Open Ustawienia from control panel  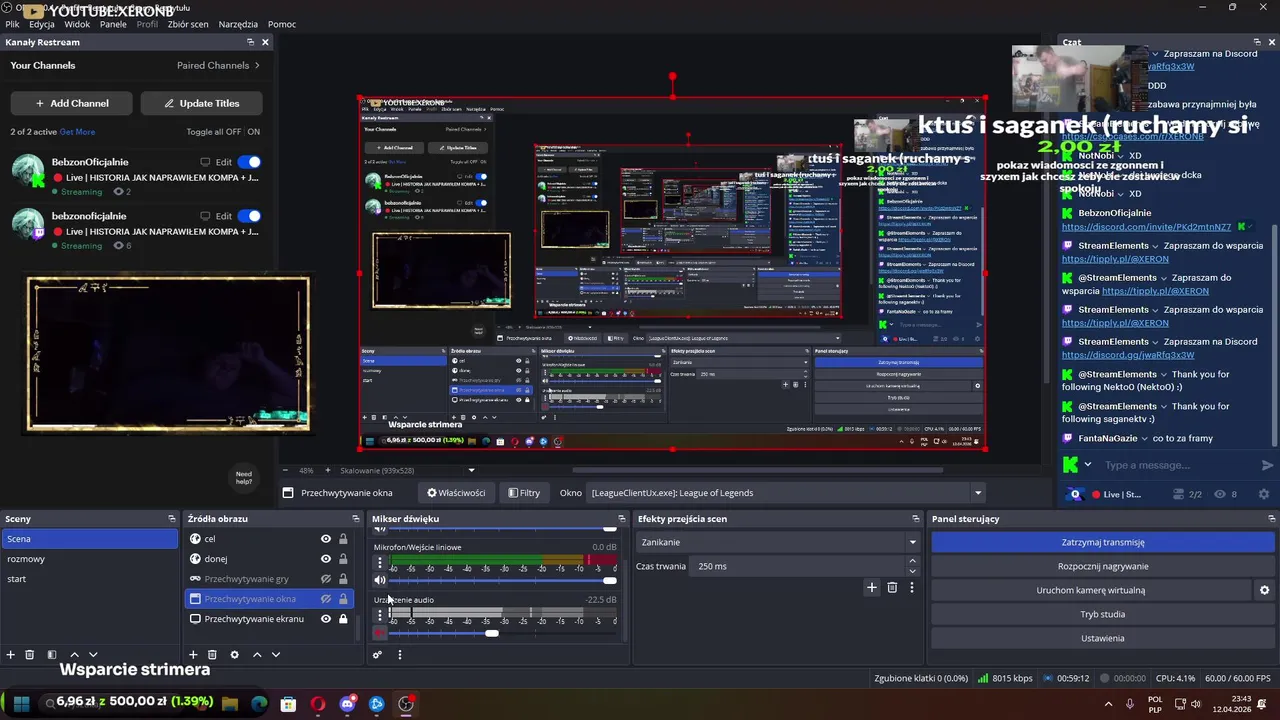[x=1103, y=638]
